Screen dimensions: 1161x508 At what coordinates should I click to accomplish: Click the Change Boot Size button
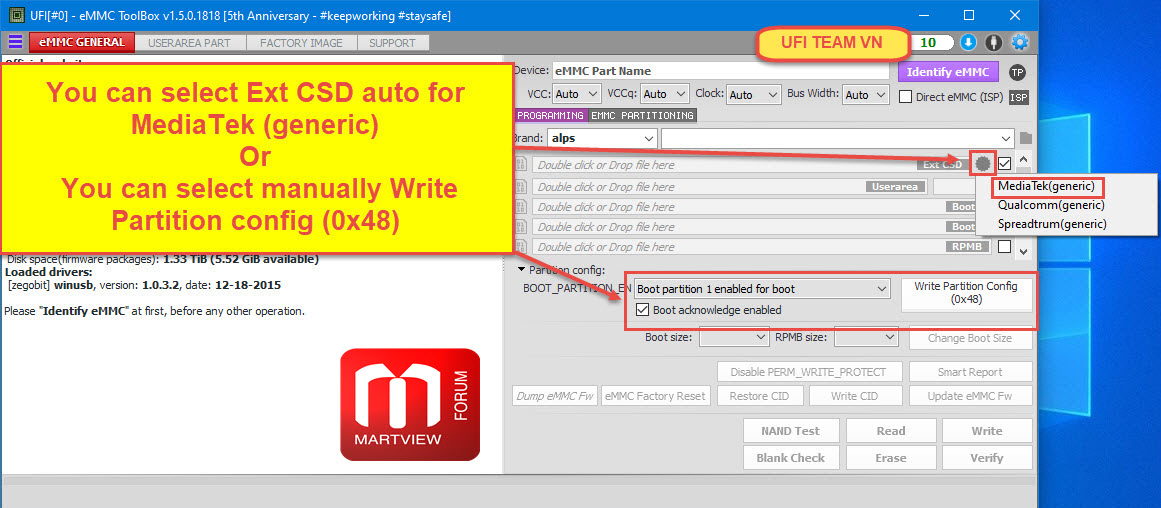969,338
